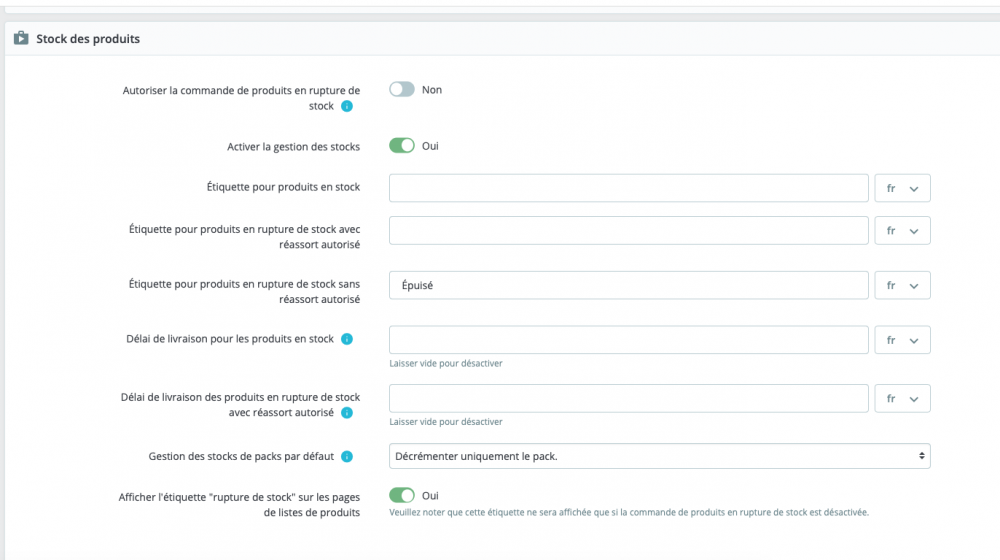Open language dropdown for out-of-stock delivery delay field
1000x560 pixels.
[902, 398]
